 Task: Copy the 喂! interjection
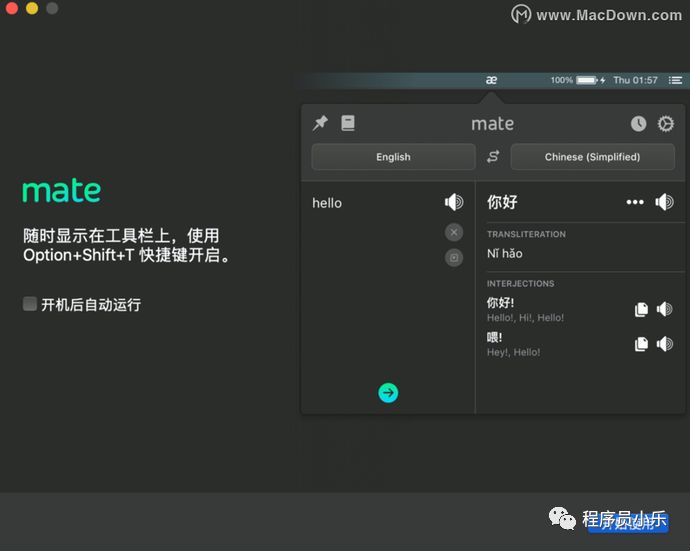tap(641, 344)
